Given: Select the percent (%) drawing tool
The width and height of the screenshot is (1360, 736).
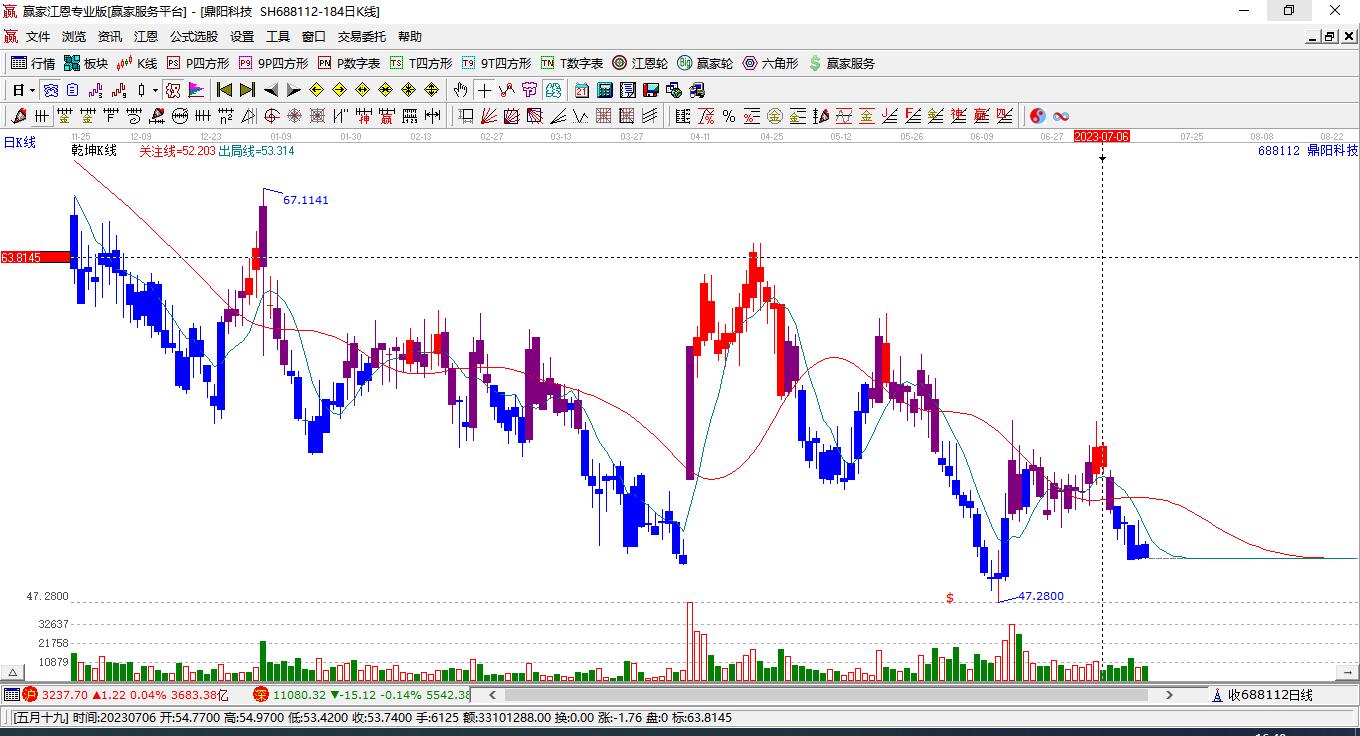Looking at the screenshot, I should tap(729, 116).
